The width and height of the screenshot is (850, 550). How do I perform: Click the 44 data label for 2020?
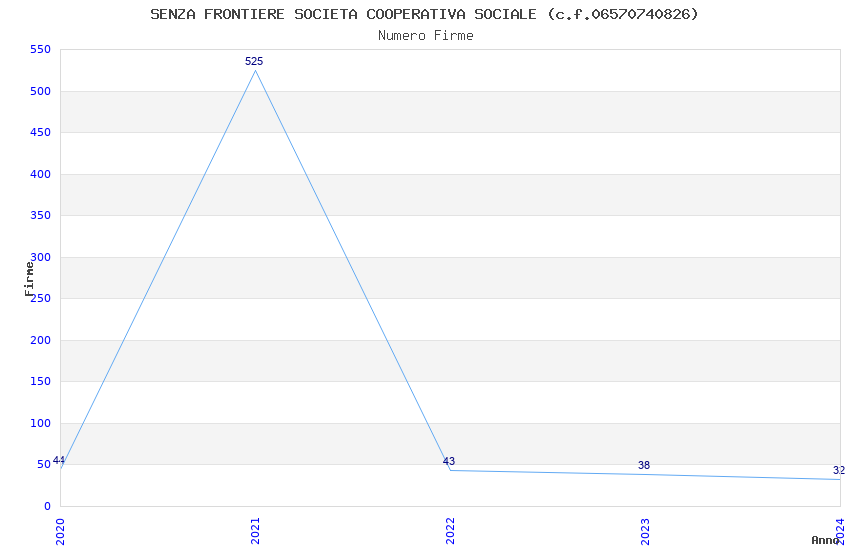[x=59, y=460]
